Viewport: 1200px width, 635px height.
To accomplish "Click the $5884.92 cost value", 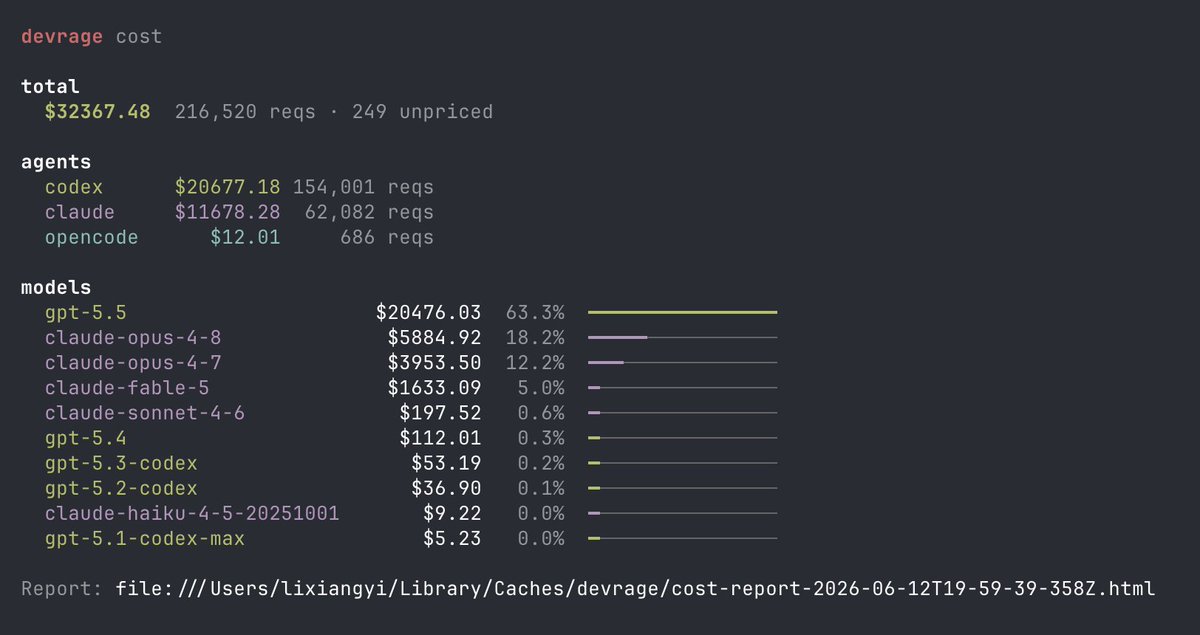I will (x=434, y=338).
